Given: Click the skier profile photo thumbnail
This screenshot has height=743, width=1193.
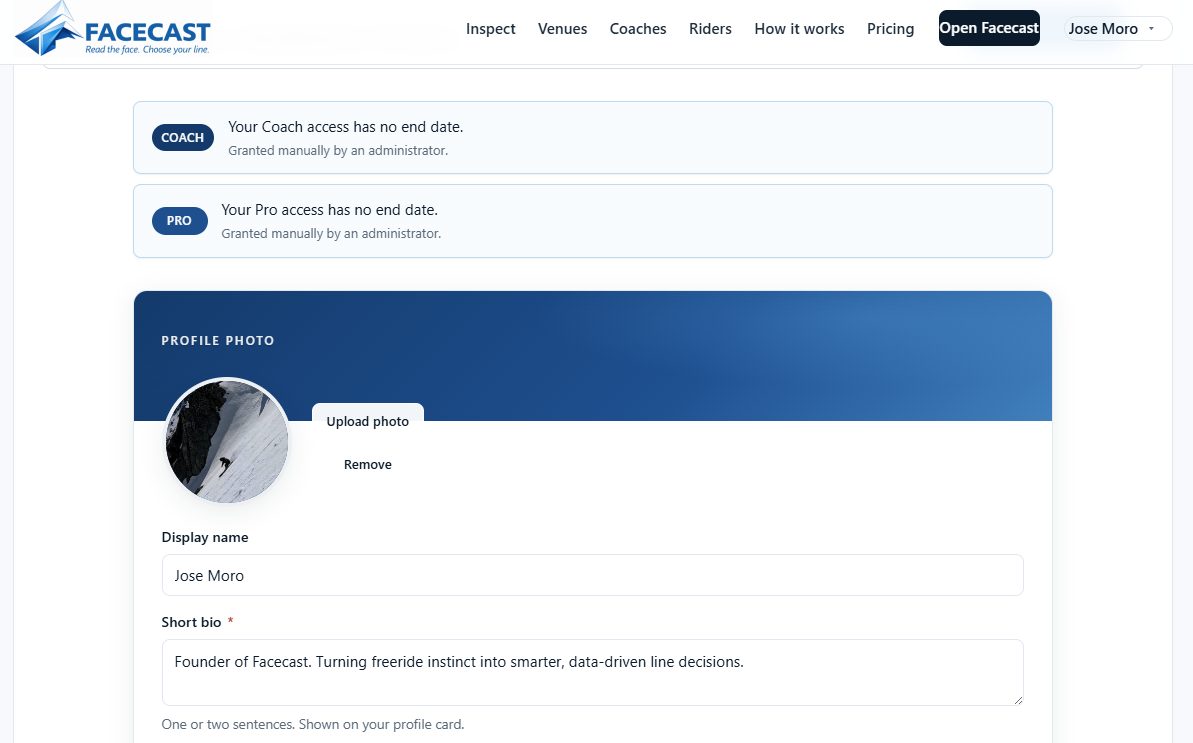Looking at the screenshot, I should pos(227,441).
